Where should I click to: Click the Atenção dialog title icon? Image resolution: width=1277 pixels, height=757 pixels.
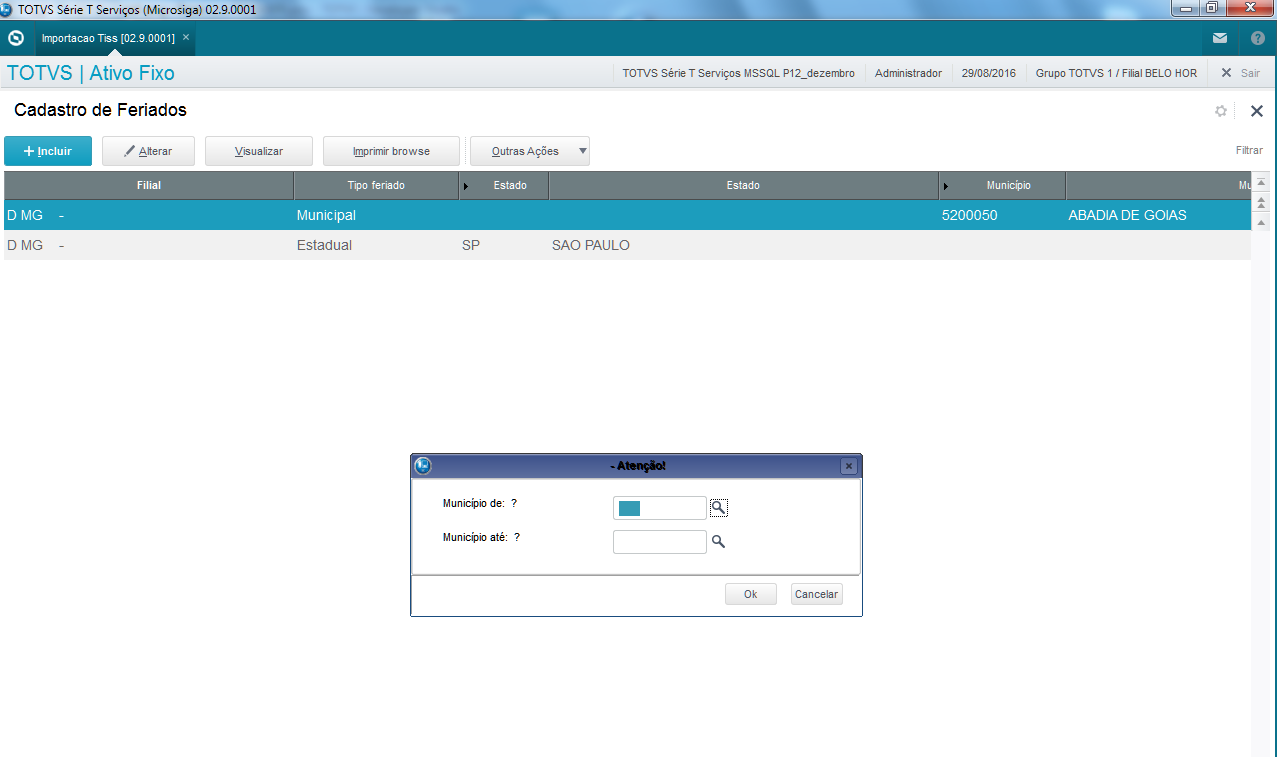(423, 466)
